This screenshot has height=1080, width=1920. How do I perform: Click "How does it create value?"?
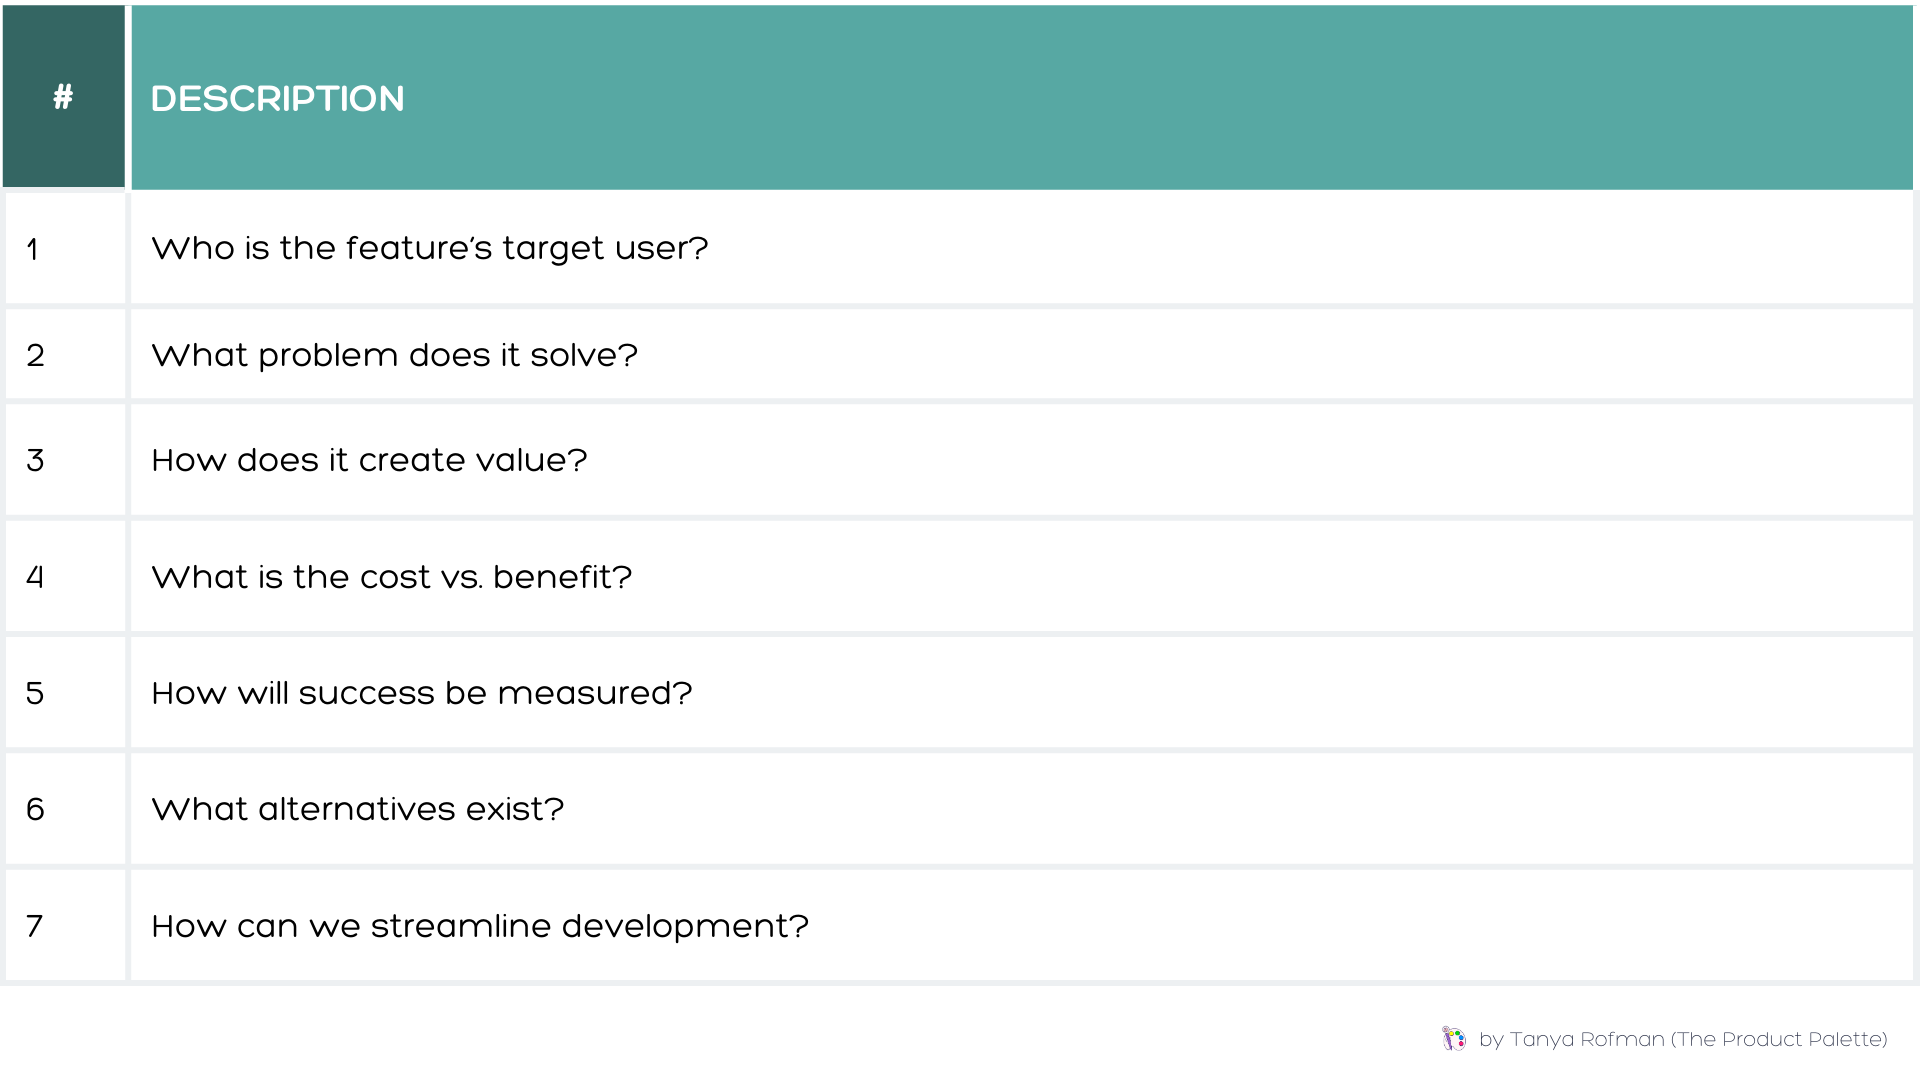pos(369,460)
